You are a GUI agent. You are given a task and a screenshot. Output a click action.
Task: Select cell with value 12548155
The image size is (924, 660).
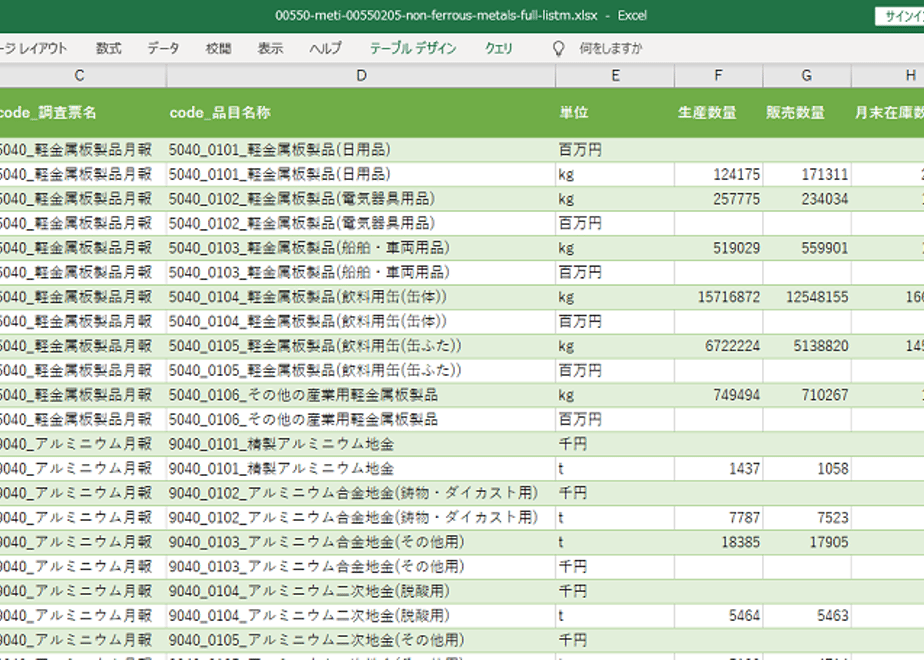807,297
